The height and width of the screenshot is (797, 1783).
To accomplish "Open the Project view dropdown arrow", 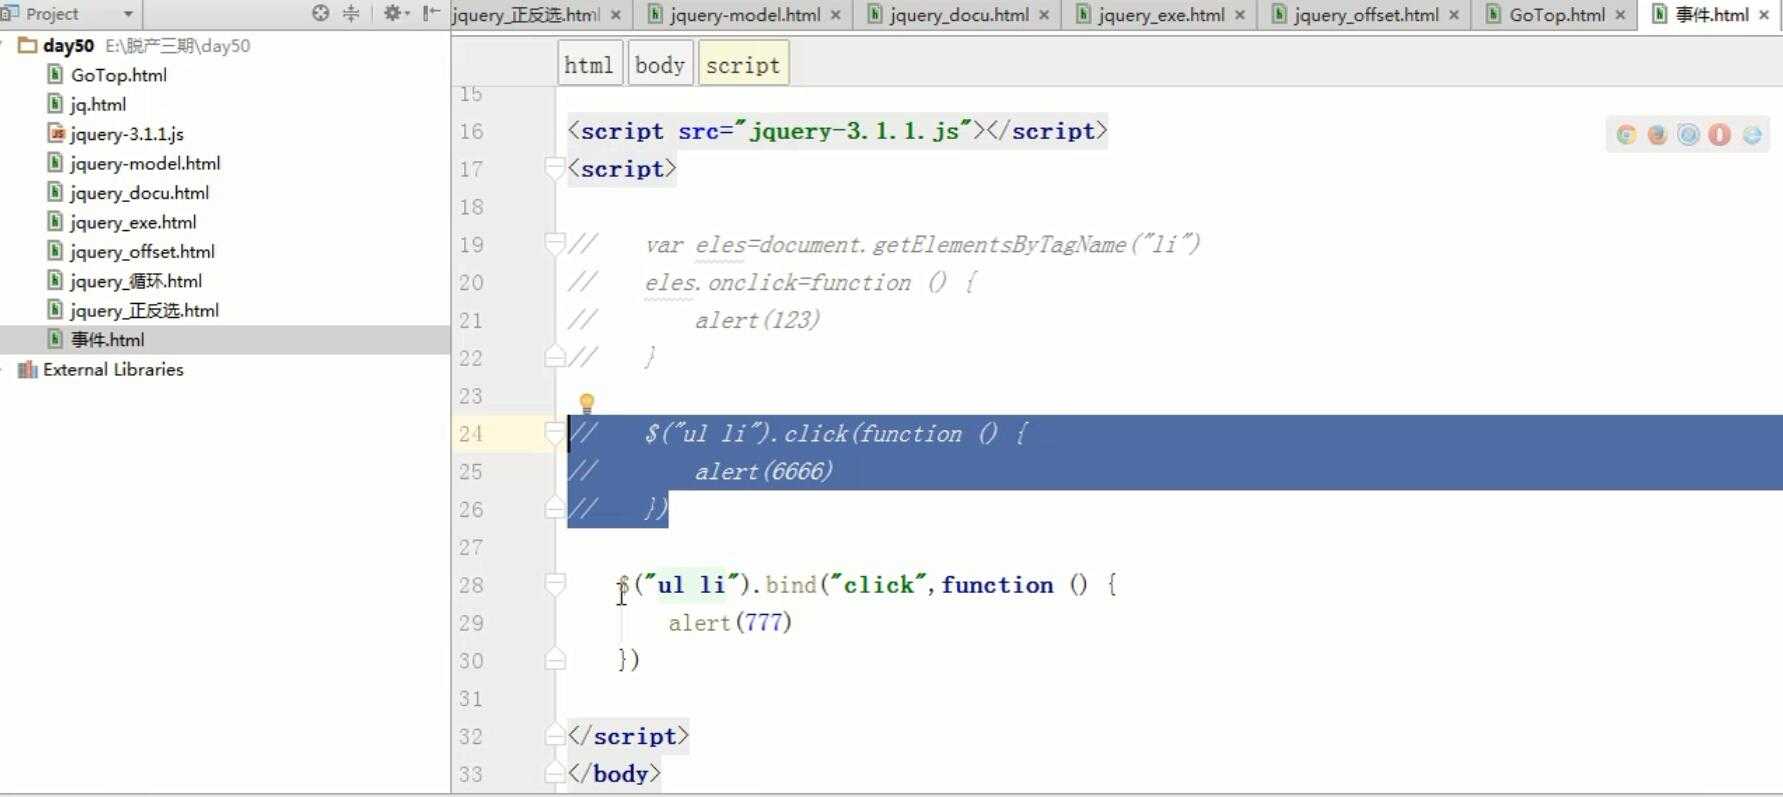I will (x=128, y=14).
